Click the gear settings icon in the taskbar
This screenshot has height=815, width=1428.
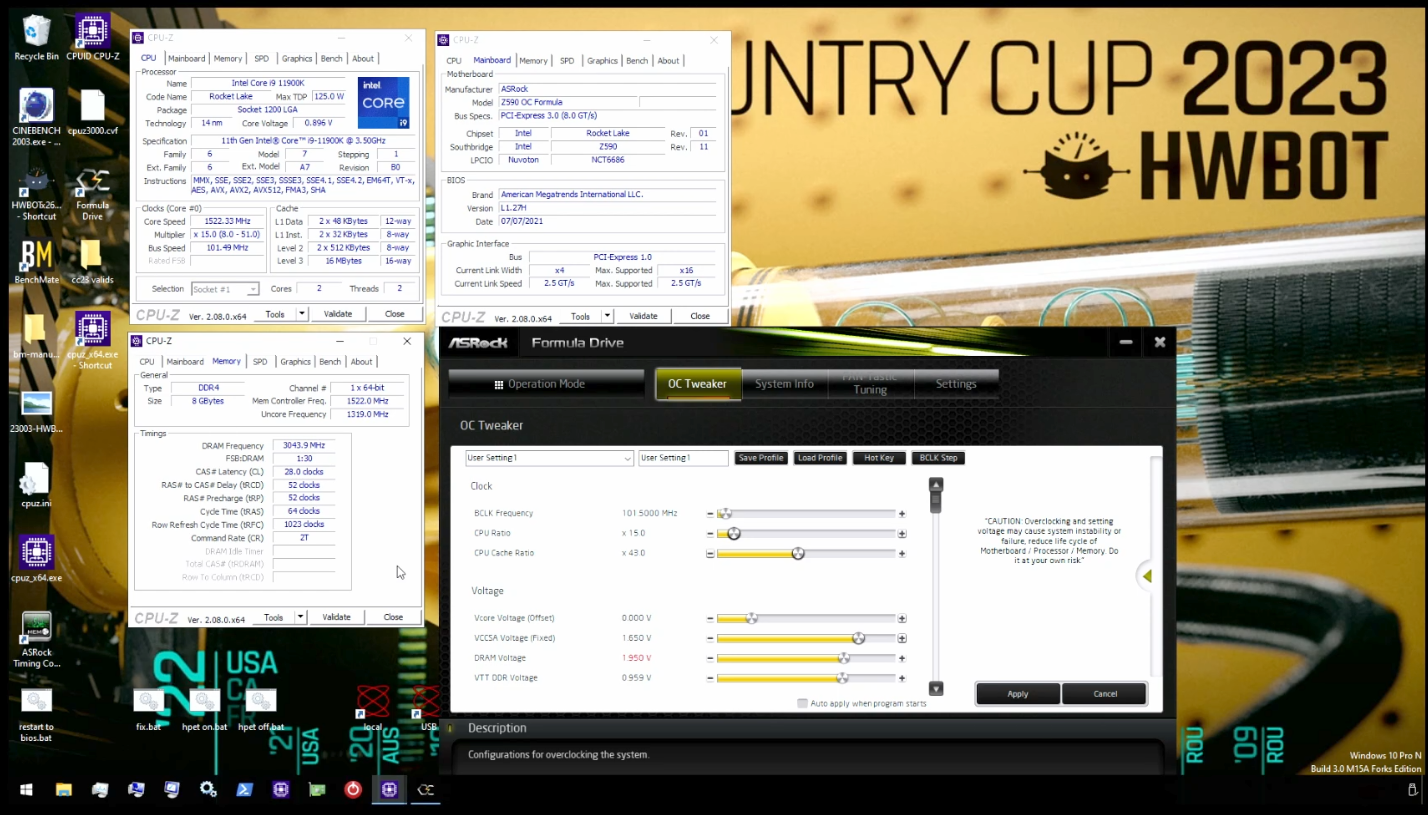click(x=208, y=790)
